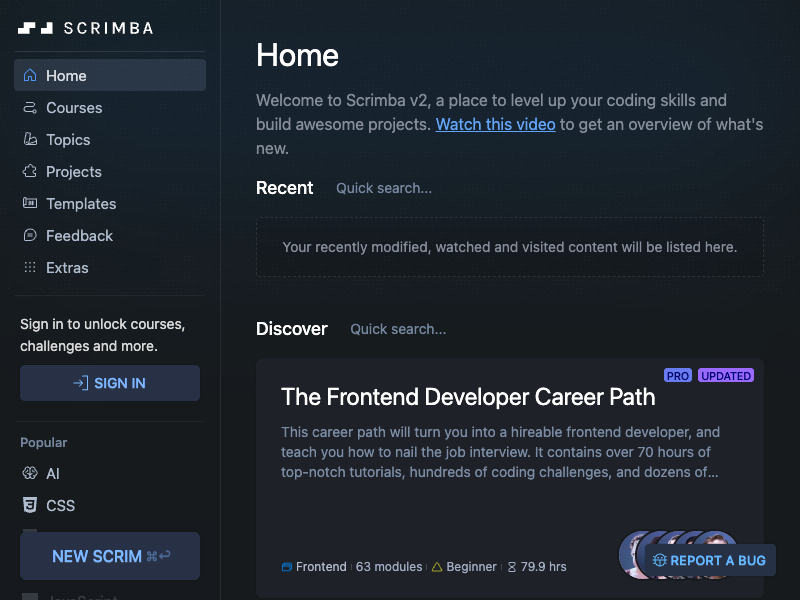Click the 'Popular' section heading

(43, 442)
